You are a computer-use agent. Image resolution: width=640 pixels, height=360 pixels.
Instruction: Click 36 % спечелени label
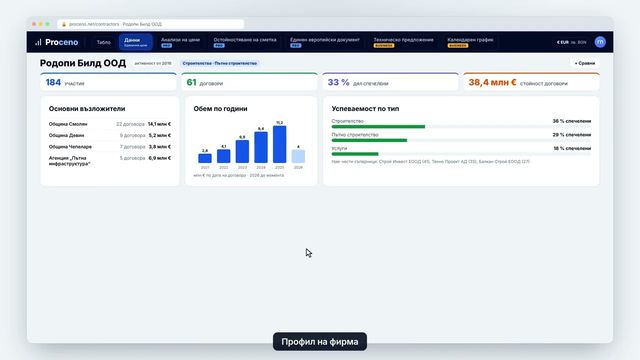(x=572, y=121)
